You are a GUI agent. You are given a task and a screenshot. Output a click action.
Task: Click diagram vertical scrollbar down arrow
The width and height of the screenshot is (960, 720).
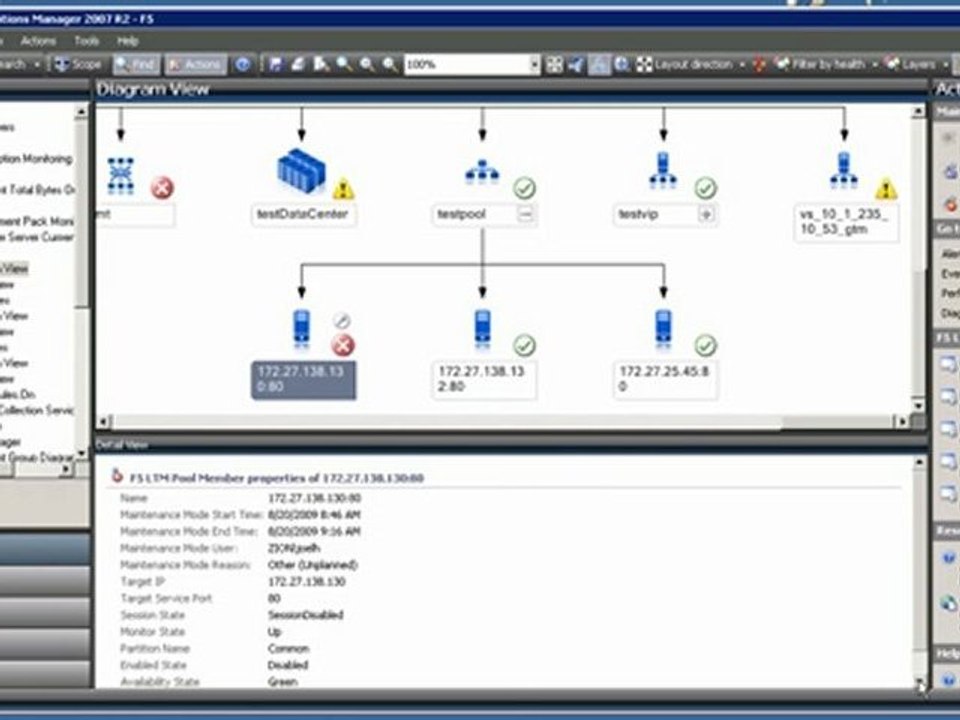[918, 405]
